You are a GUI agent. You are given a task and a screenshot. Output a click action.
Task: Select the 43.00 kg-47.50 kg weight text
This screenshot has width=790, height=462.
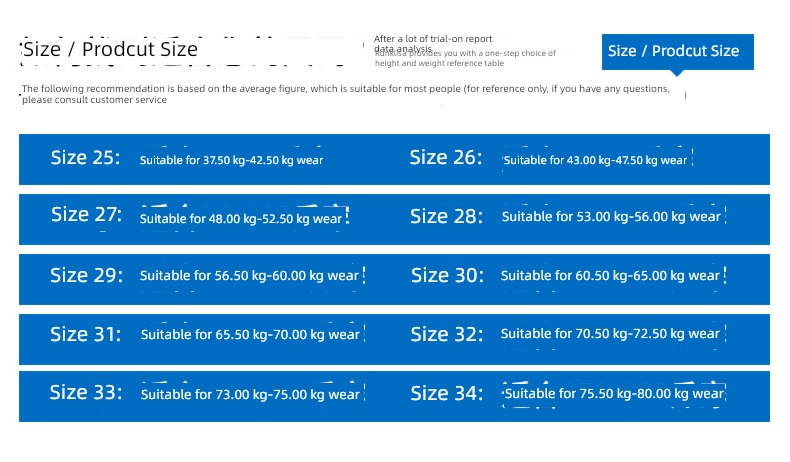pyautogui.click(x=595, y=160)
